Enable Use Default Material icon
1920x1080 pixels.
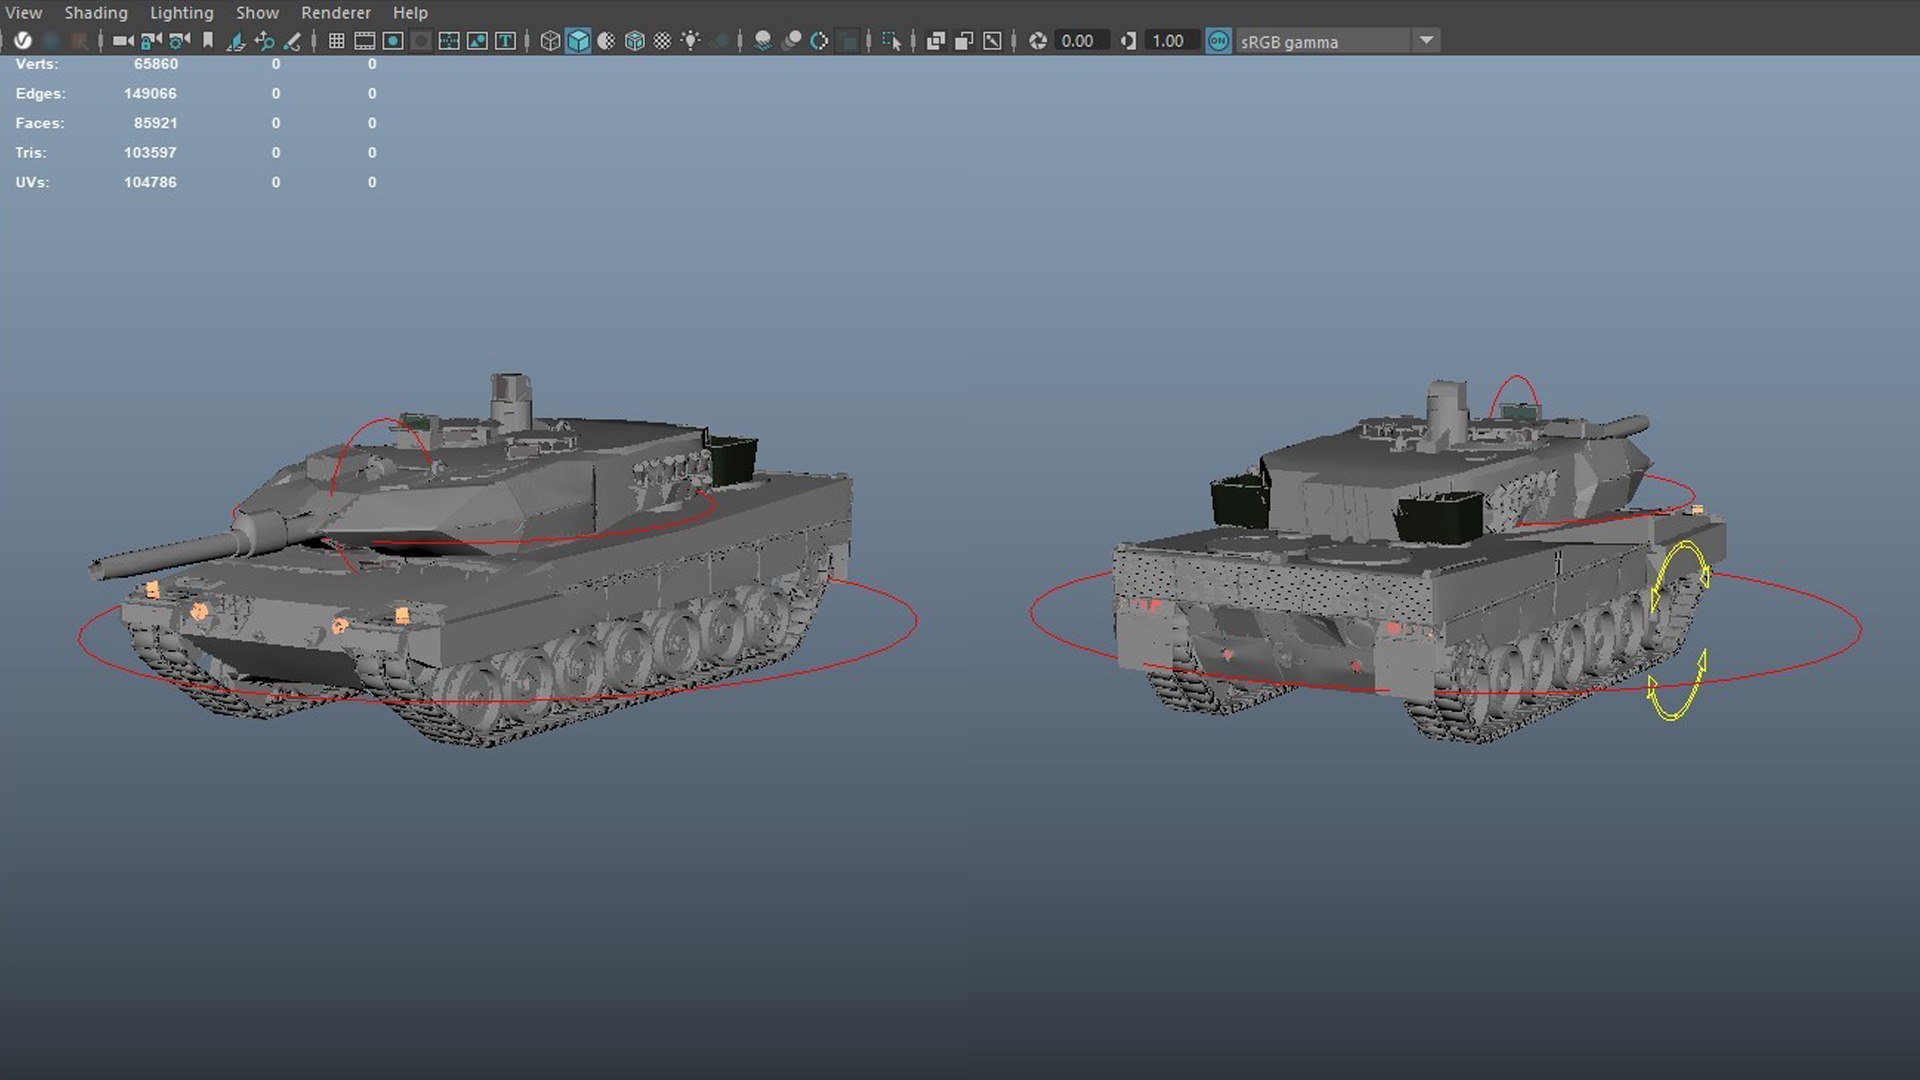tap(606, 41)
